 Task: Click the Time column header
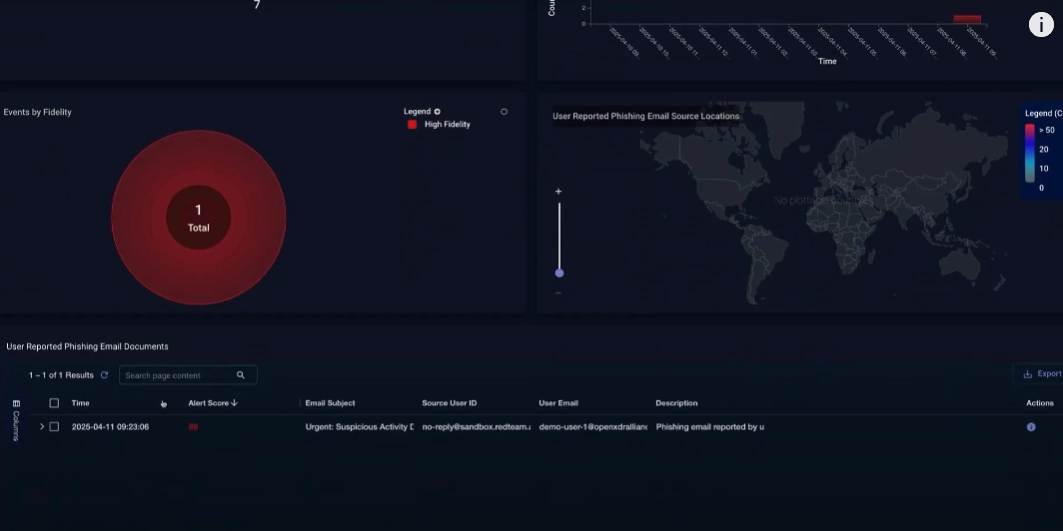pos(81,403)
